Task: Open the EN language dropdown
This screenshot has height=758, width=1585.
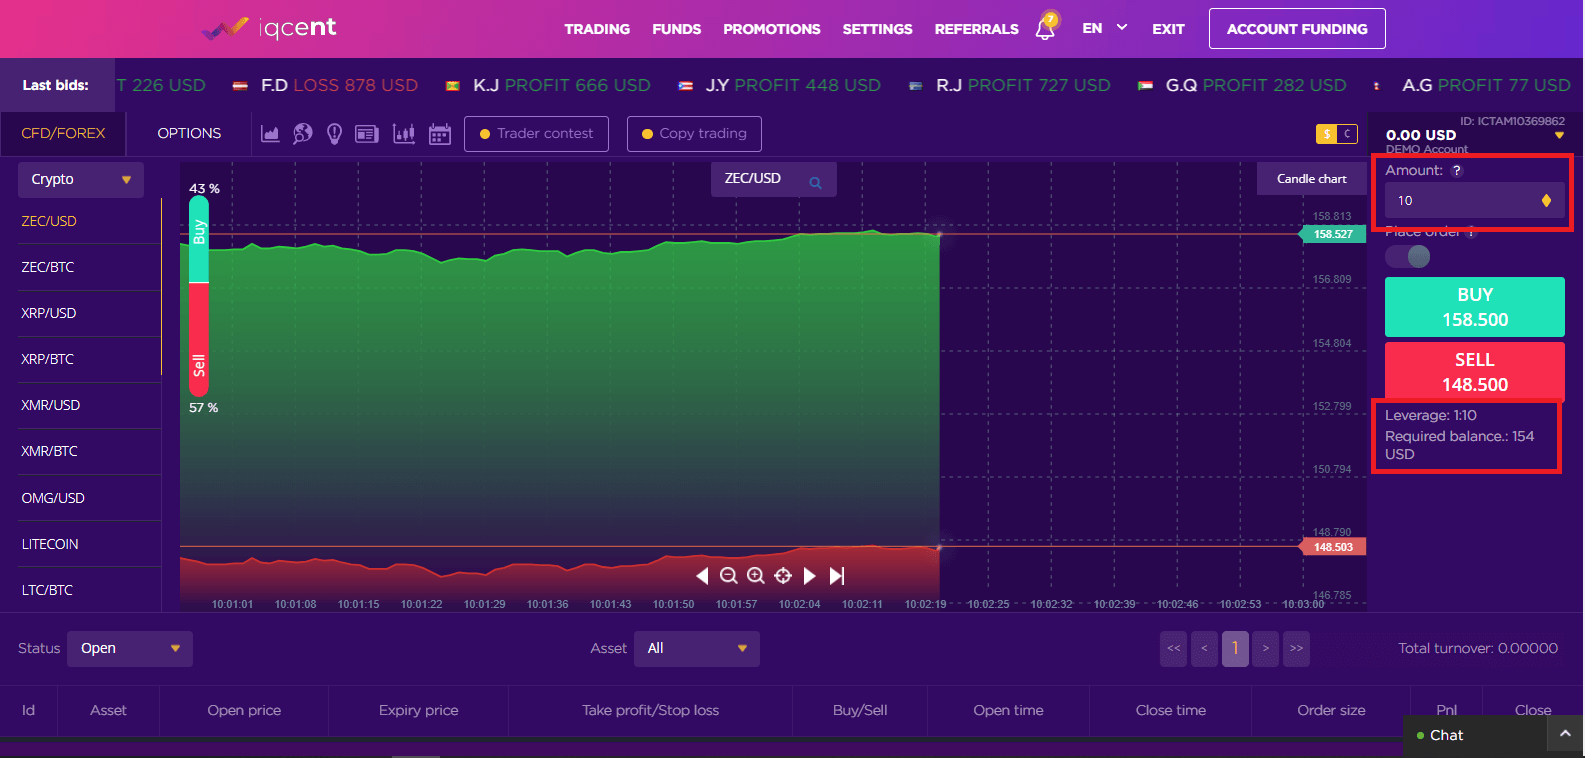Action: (x=1105, y=28)
